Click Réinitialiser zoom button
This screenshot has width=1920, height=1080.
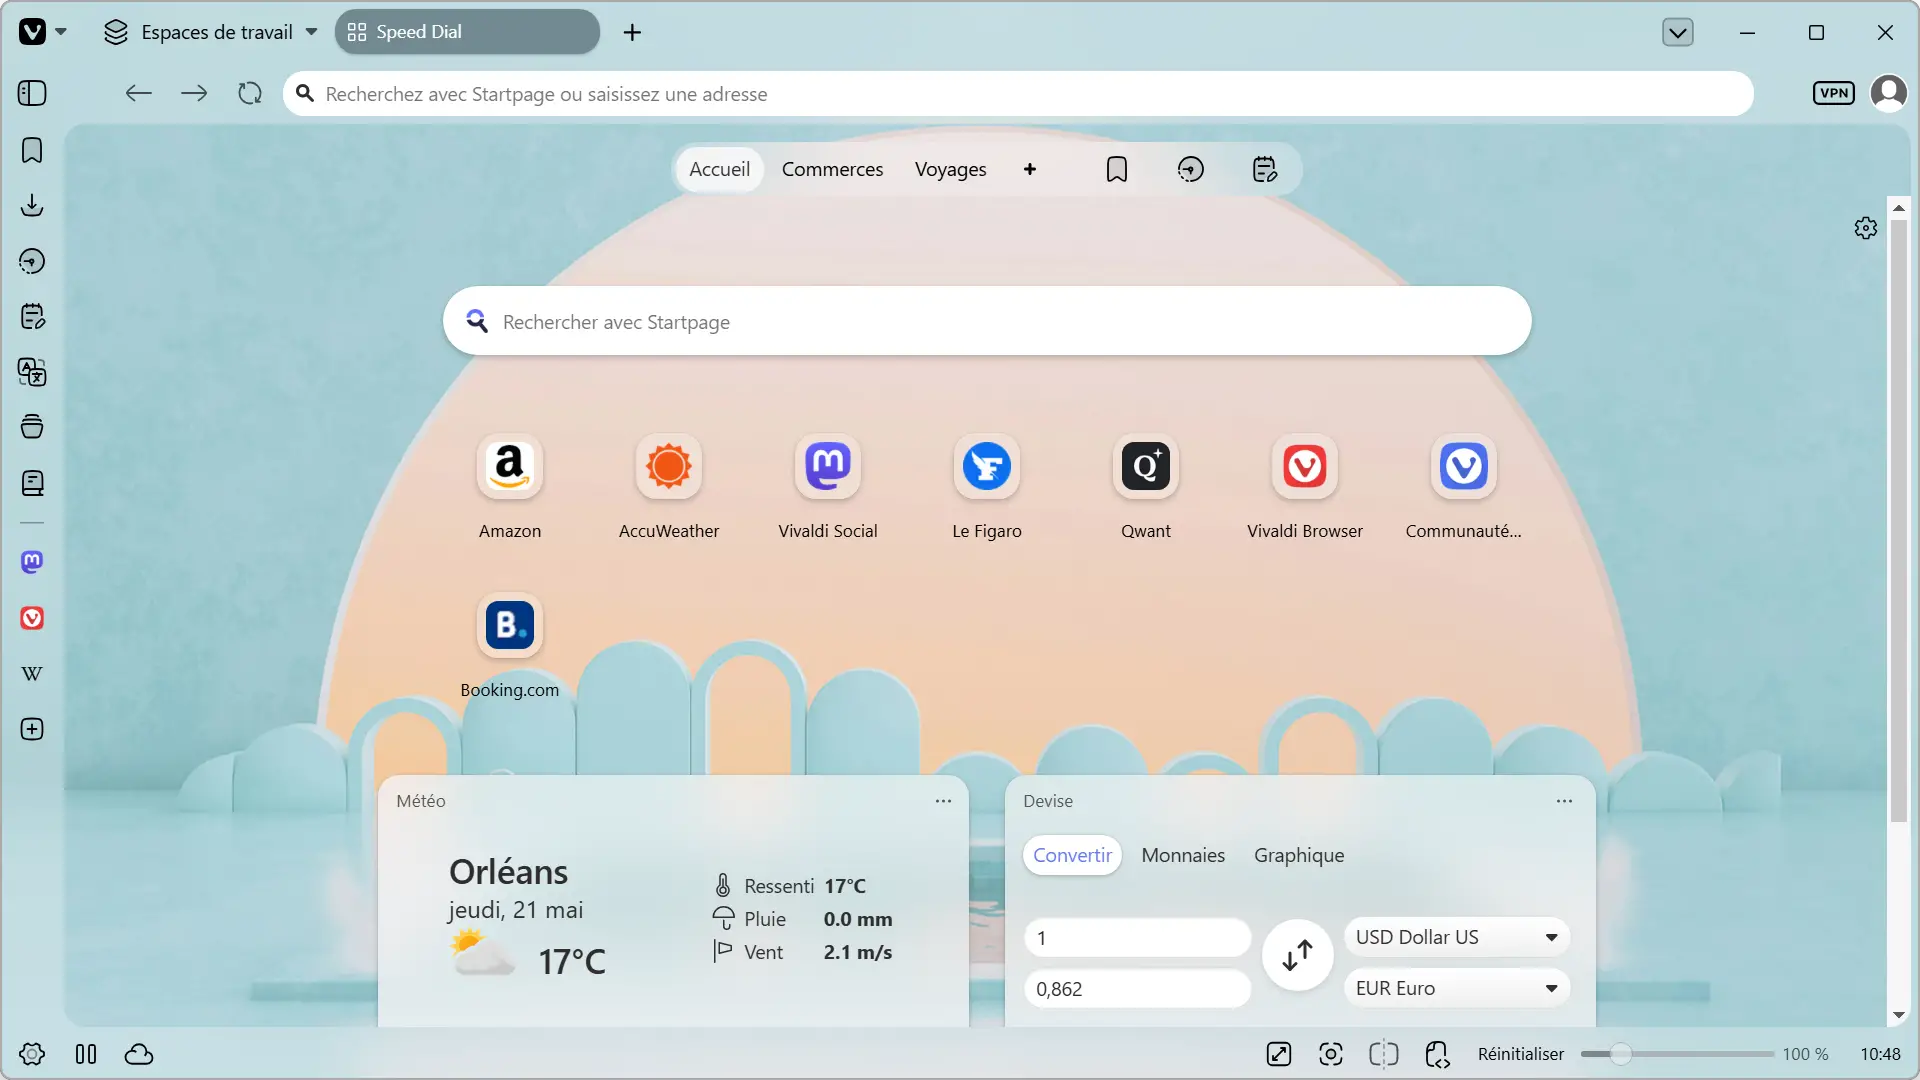(x=1521, y=1054)
